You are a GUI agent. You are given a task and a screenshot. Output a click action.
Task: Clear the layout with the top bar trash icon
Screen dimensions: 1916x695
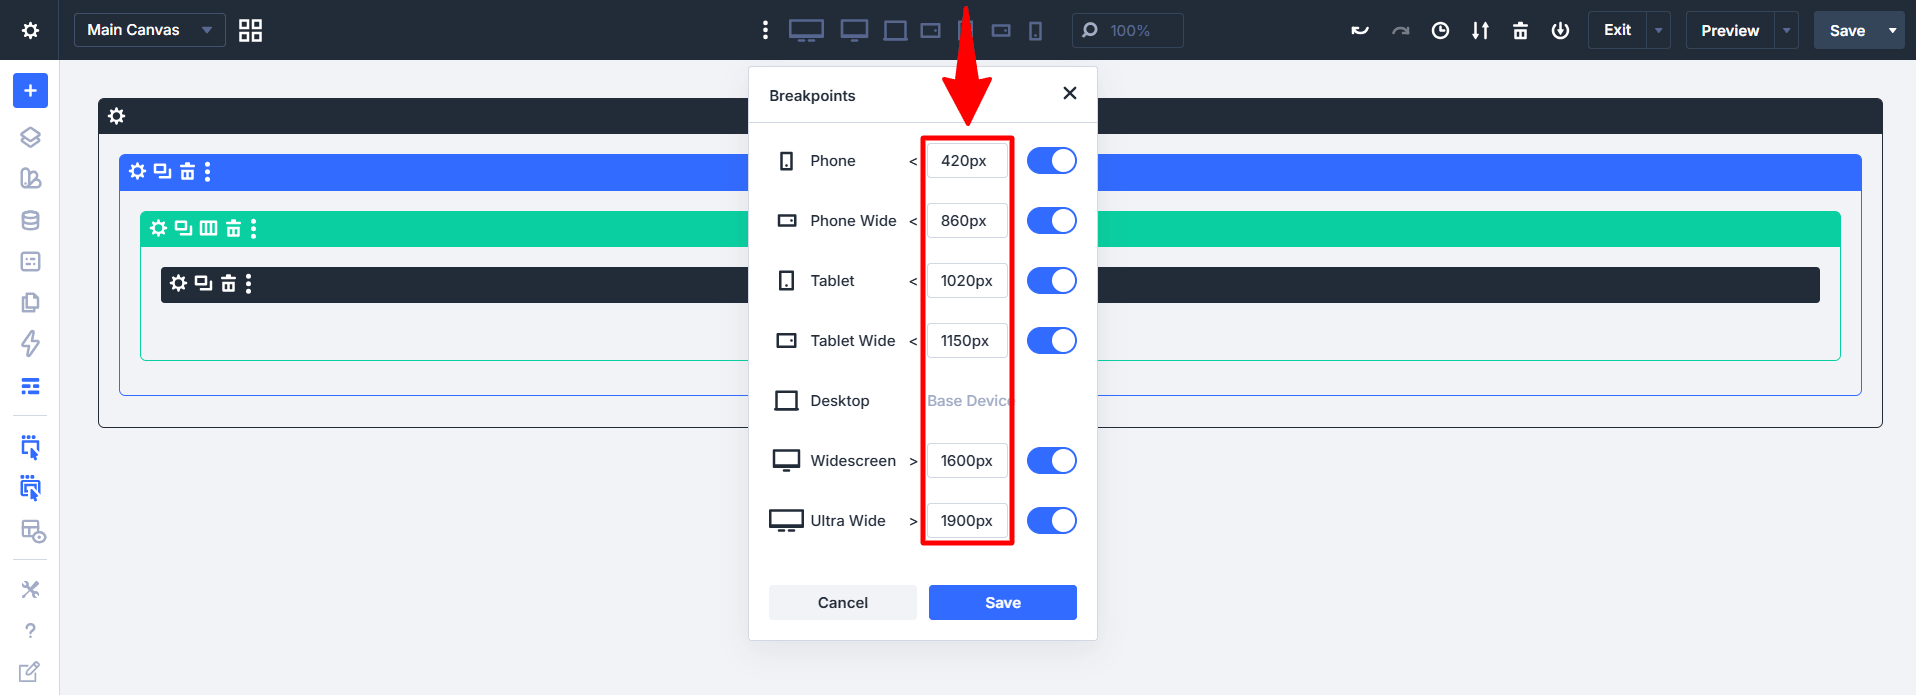pyautogui.click(x=1520, y=30)
